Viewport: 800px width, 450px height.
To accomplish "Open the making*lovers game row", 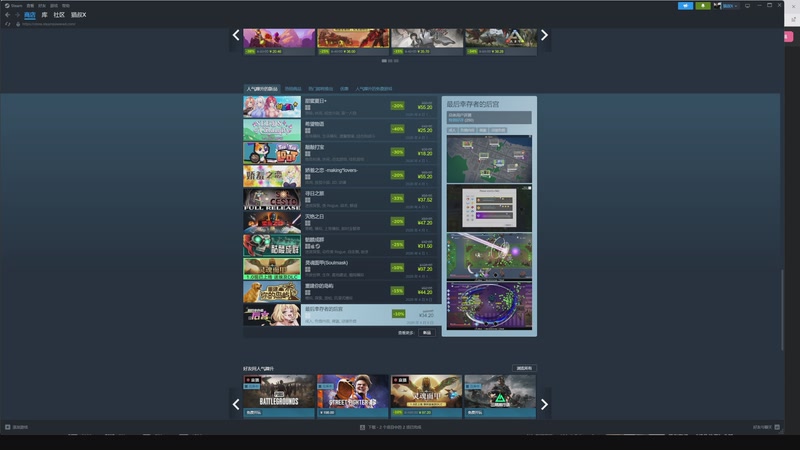I will click(x=341, y=176).
